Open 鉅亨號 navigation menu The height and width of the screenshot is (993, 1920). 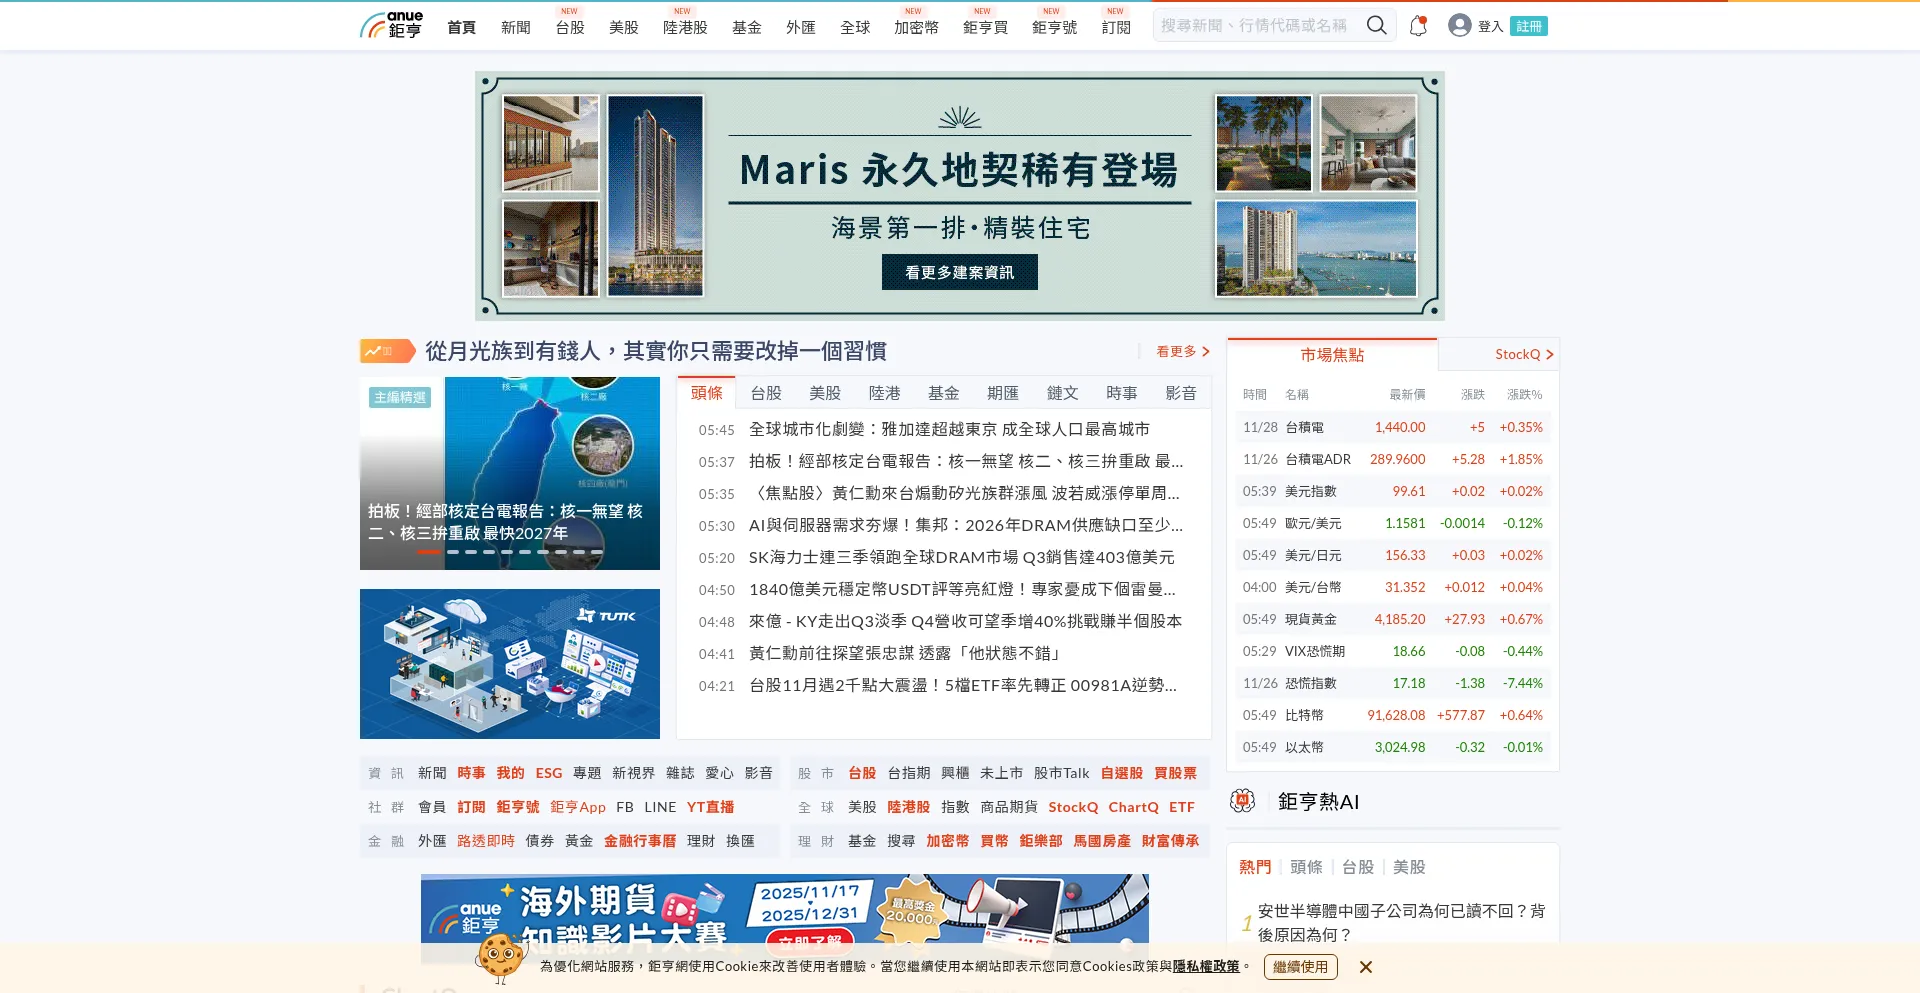(1054, 27)
